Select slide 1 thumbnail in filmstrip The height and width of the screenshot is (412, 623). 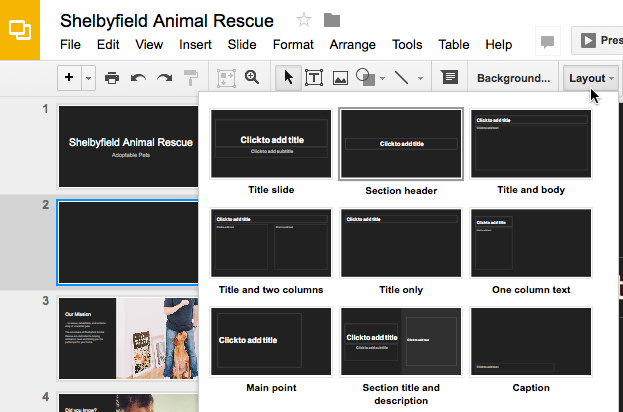128,146
